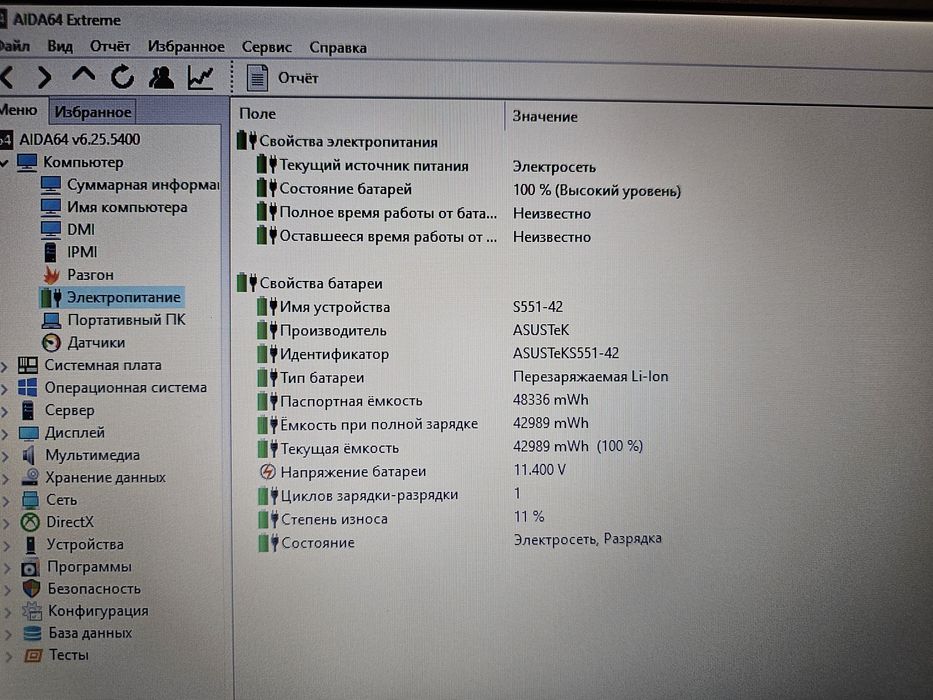Expand the Операционная система tree node
This screenshot has height=700, width=933.
[5, 388]
